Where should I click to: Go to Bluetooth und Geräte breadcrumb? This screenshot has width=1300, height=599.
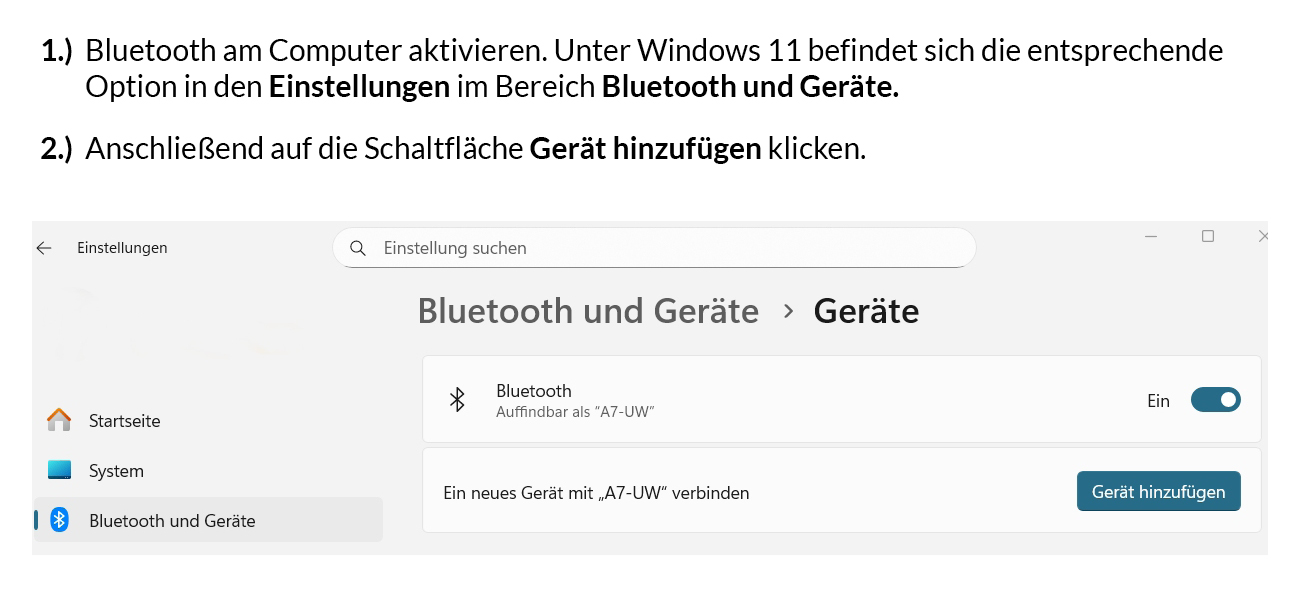click(x=588, y=311)
